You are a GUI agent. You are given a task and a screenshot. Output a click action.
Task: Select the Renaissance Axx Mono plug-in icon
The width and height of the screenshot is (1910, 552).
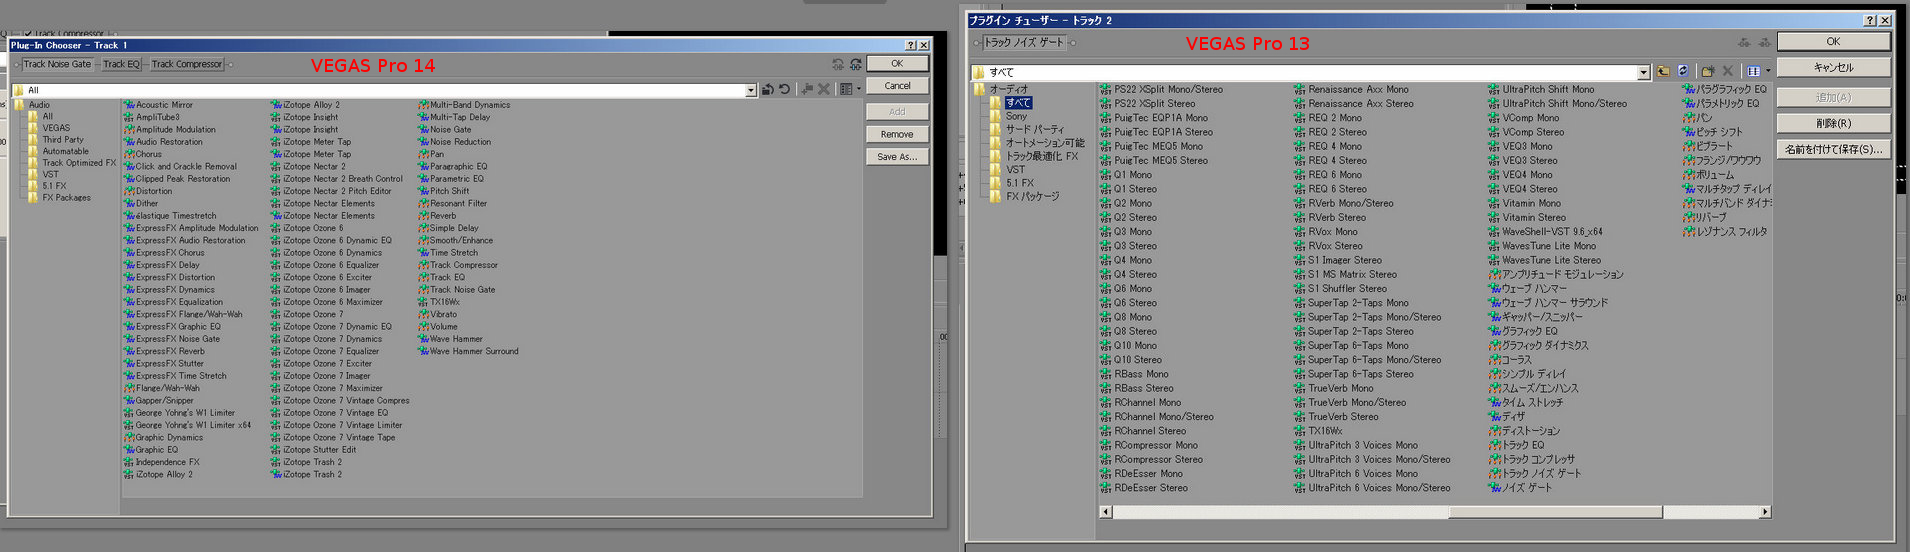point(1300,89)
